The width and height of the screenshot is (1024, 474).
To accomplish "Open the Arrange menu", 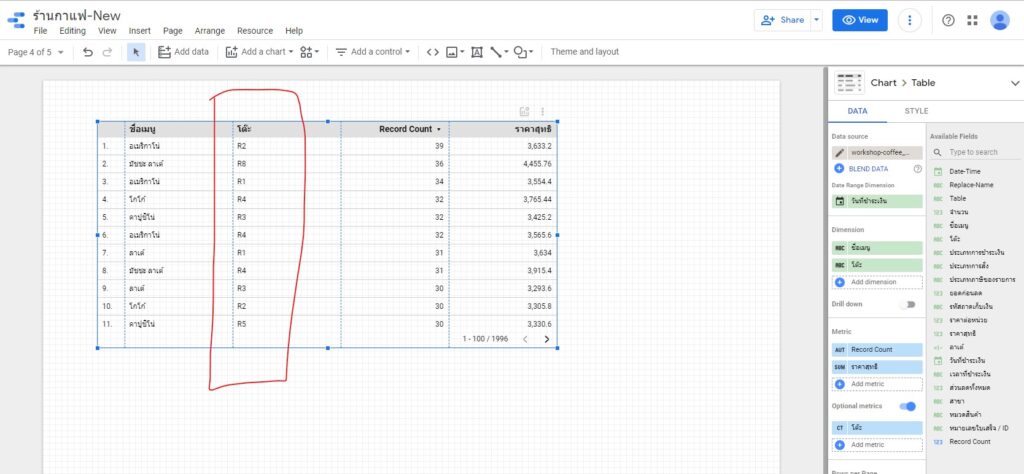I will (210, 31).
